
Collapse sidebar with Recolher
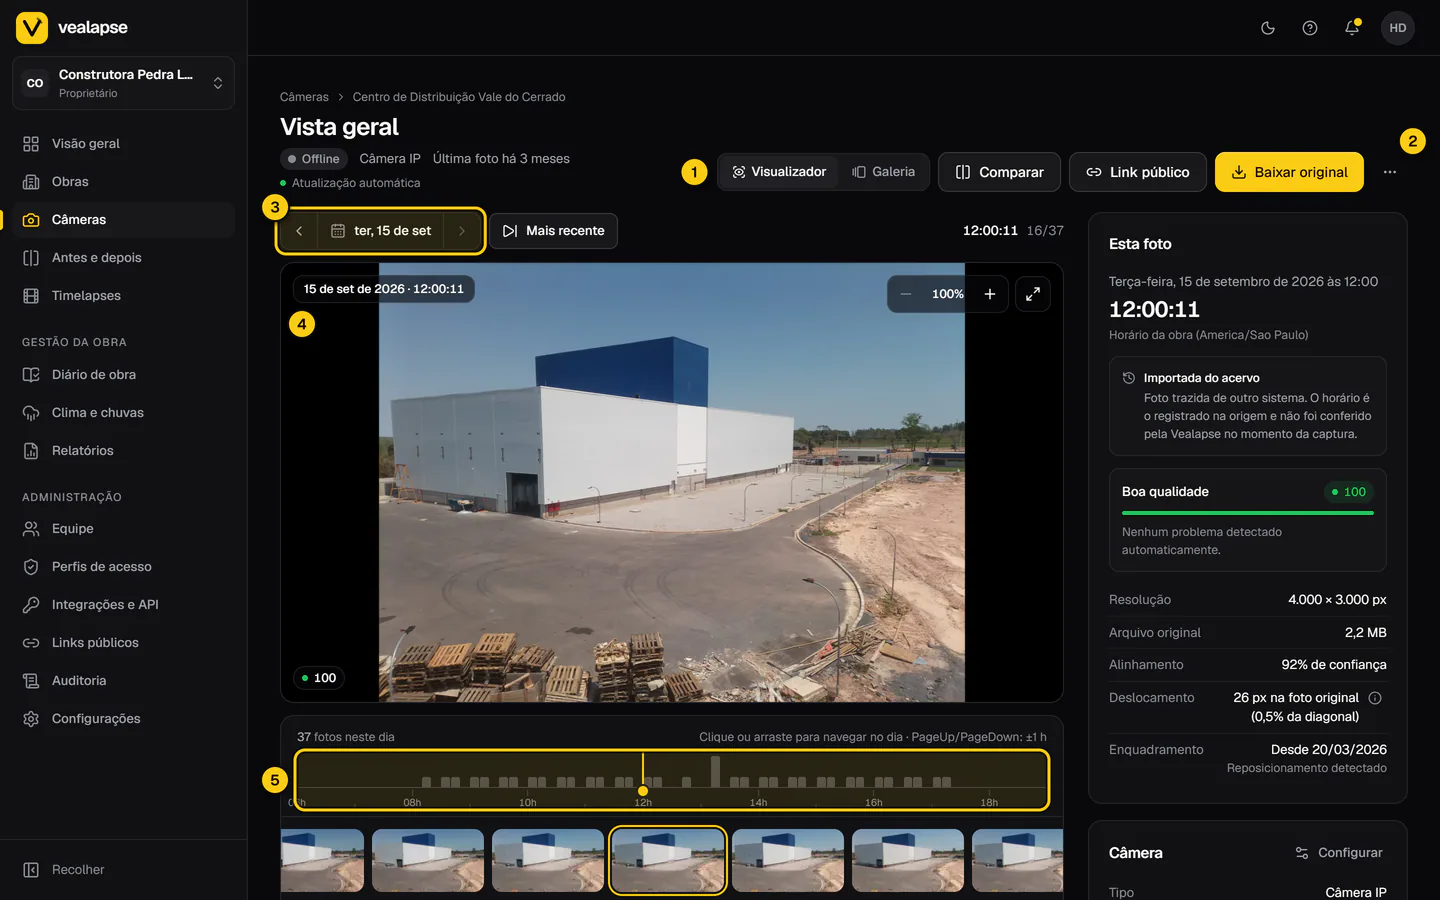click(124, 870)
